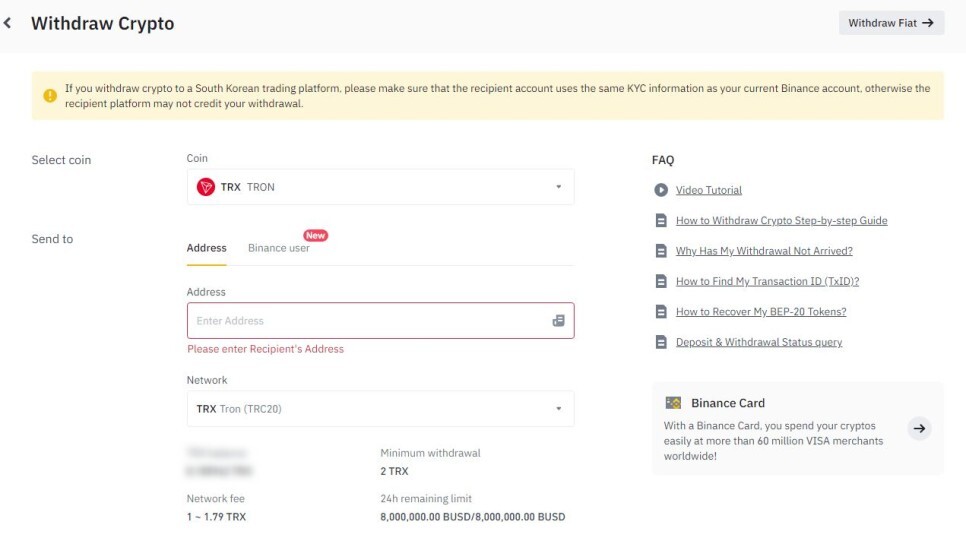
Task: Click the Please enter Recipient's Address error
Action: click(266, 349)
